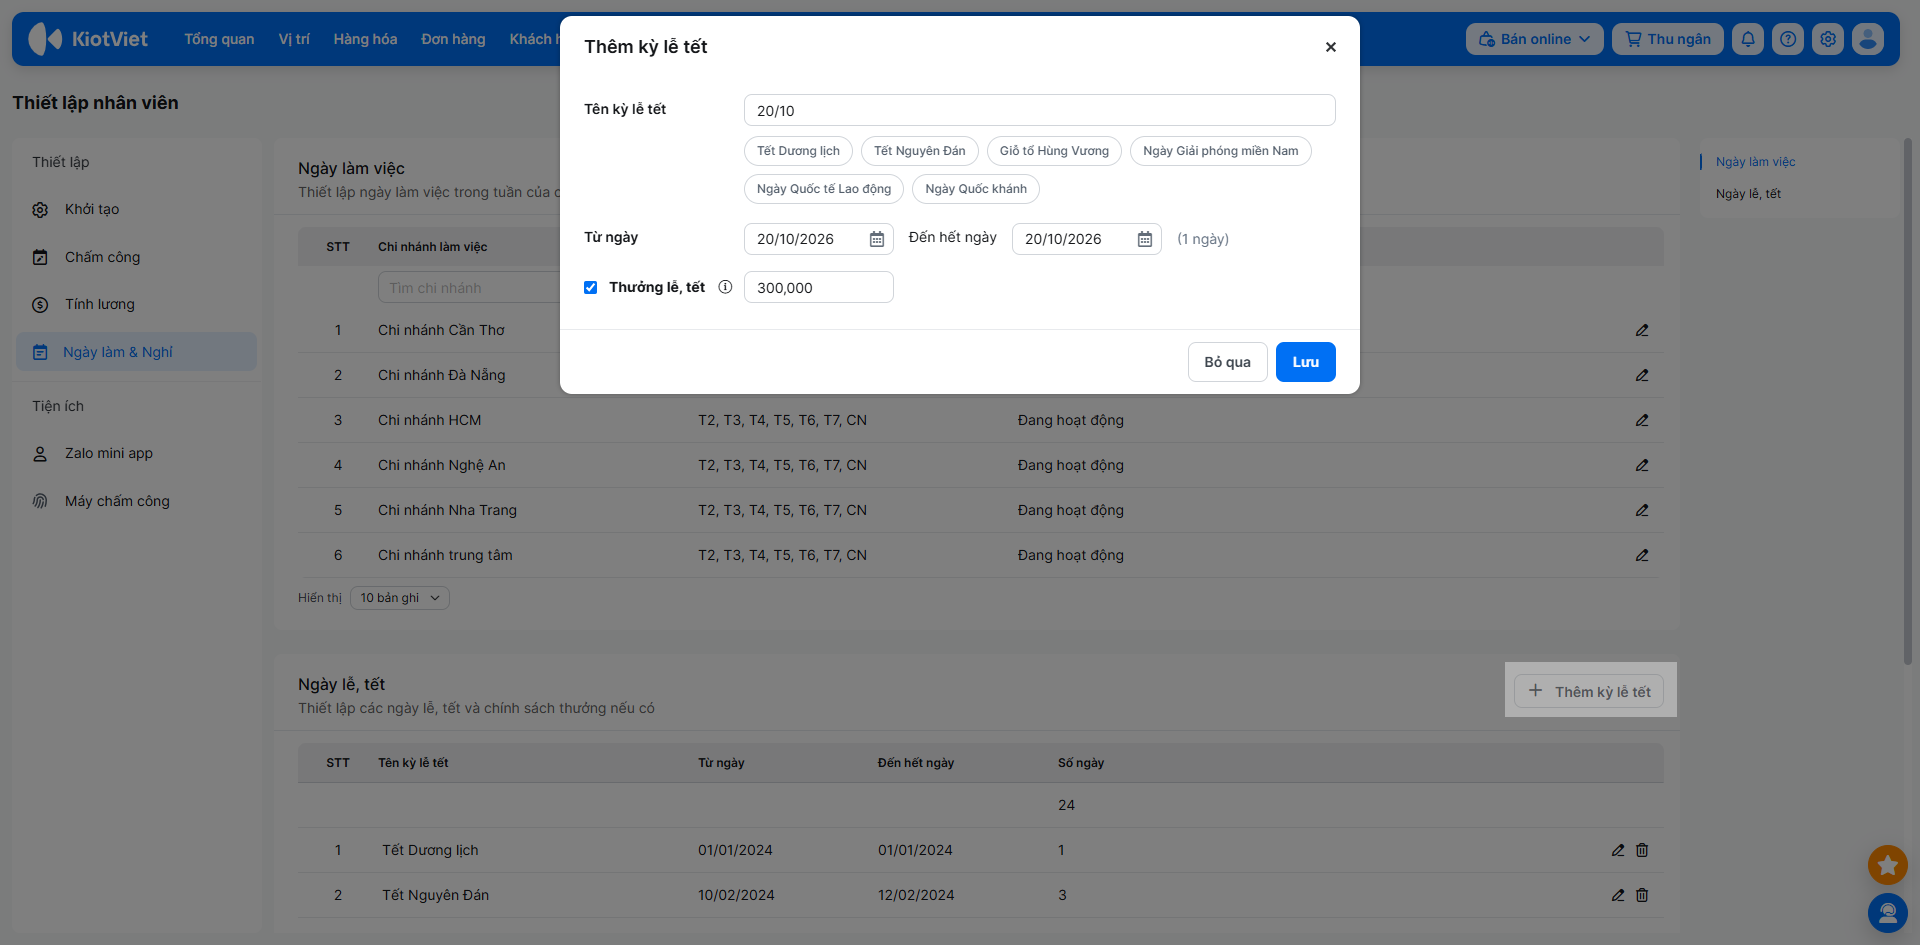
Task: Select the Chi nhánh Nghệ An branch name
Action: [x=442, y=465]
